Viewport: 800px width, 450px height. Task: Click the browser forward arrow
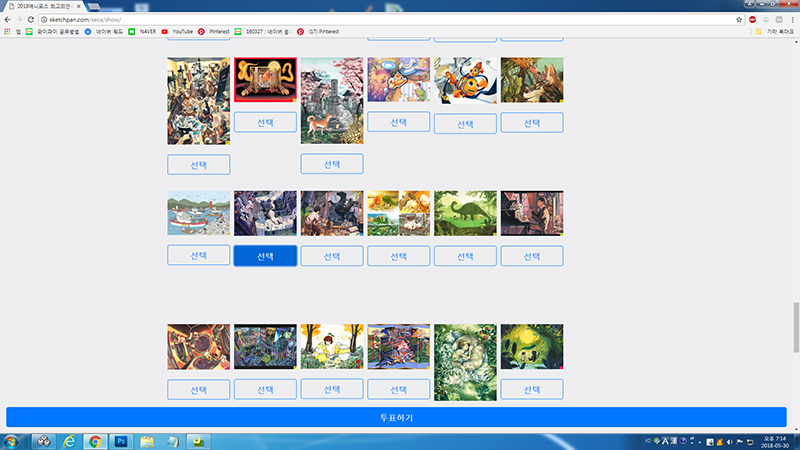[x=19, y=19]
